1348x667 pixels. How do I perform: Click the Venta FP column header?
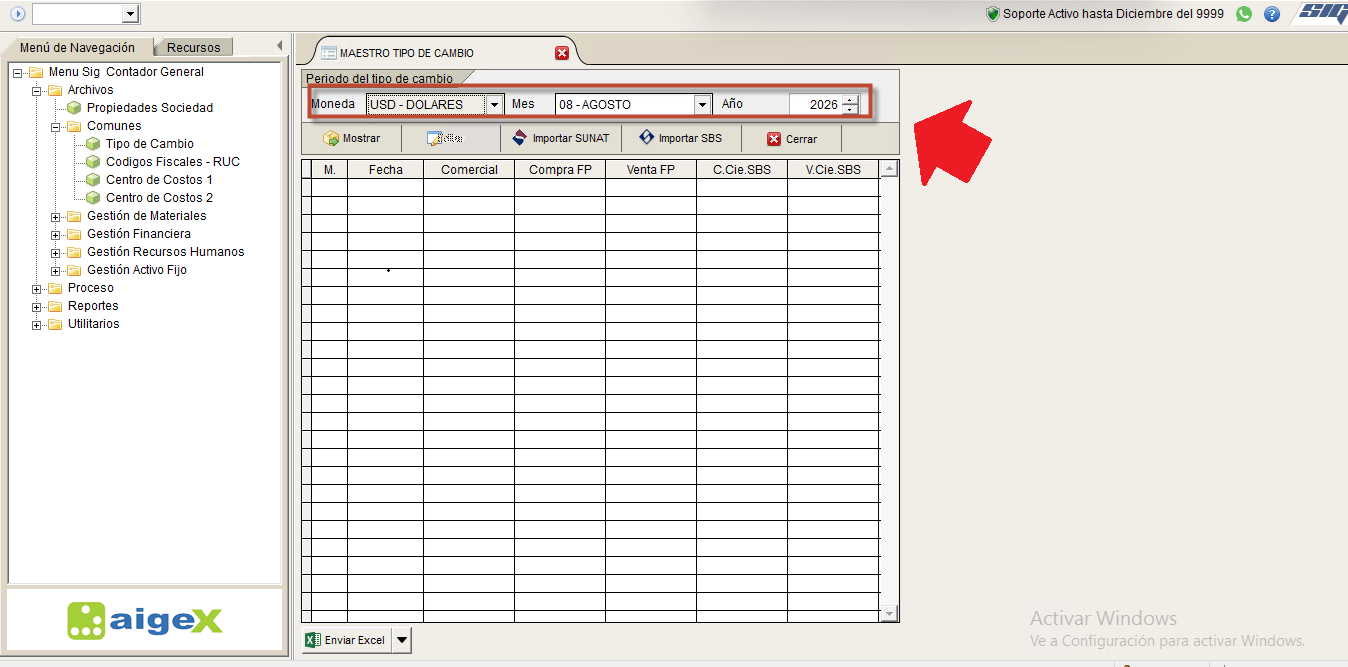[x=651, y=169]
